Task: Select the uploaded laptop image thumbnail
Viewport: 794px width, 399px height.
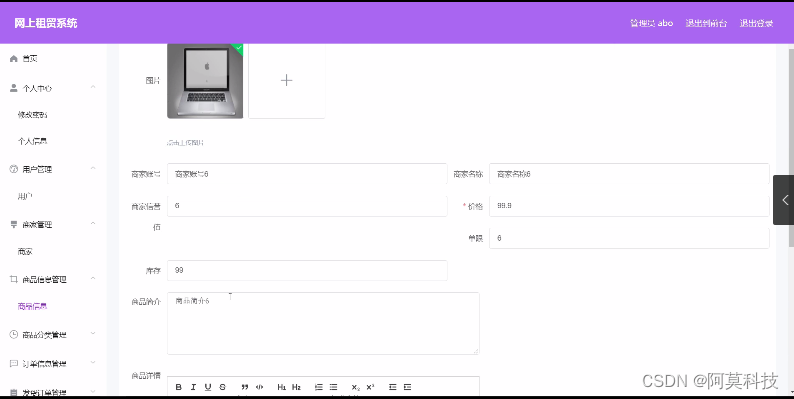Action: tap(205, 81)
